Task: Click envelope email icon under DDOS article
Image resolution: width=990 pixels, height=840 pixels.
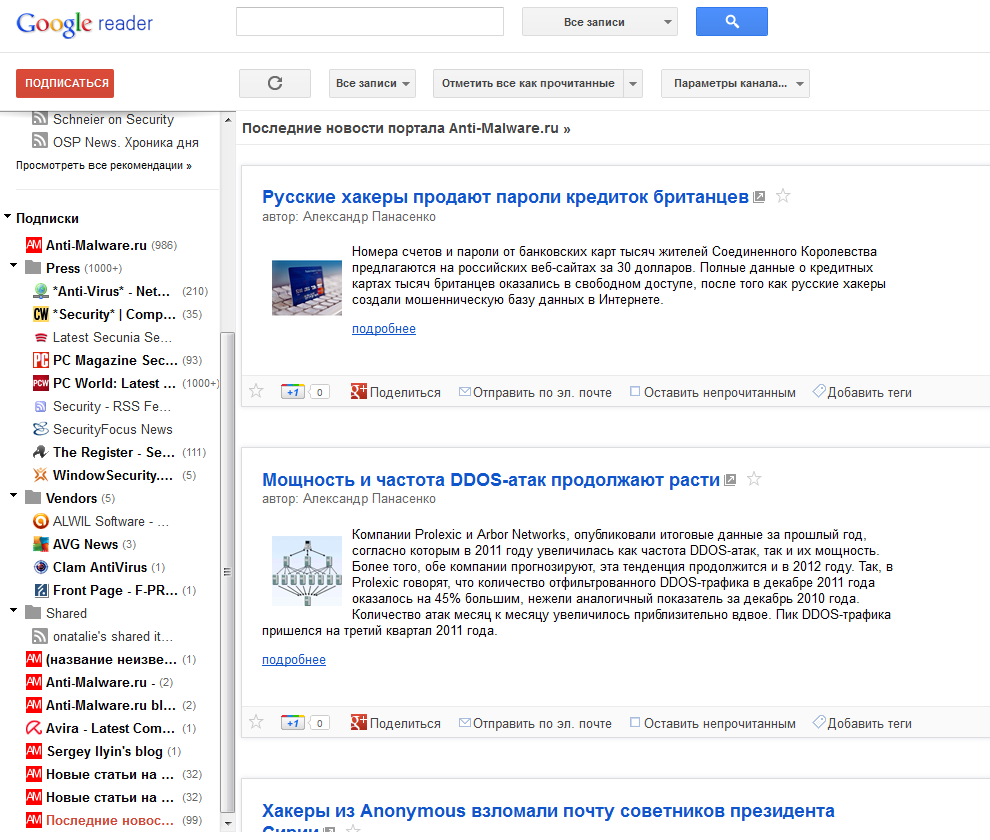Action: (465, 723)
